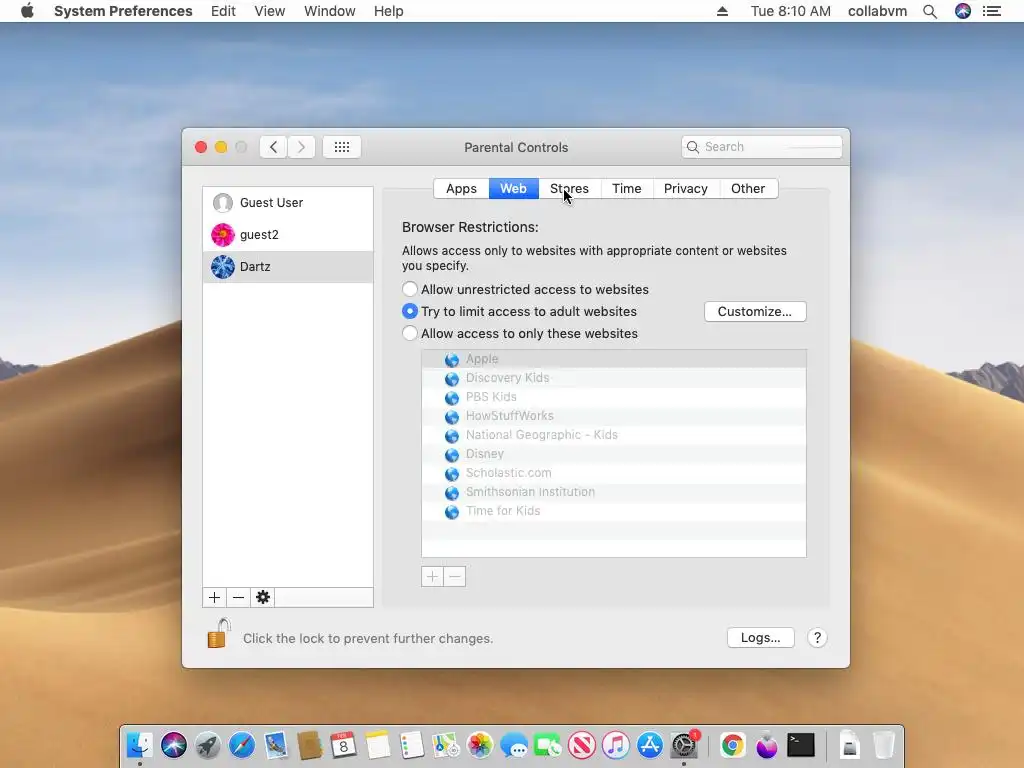Open Google Chrome from the Dock
The height and width of the screenshot is (768, 1024).
click(x=733, y=745)
